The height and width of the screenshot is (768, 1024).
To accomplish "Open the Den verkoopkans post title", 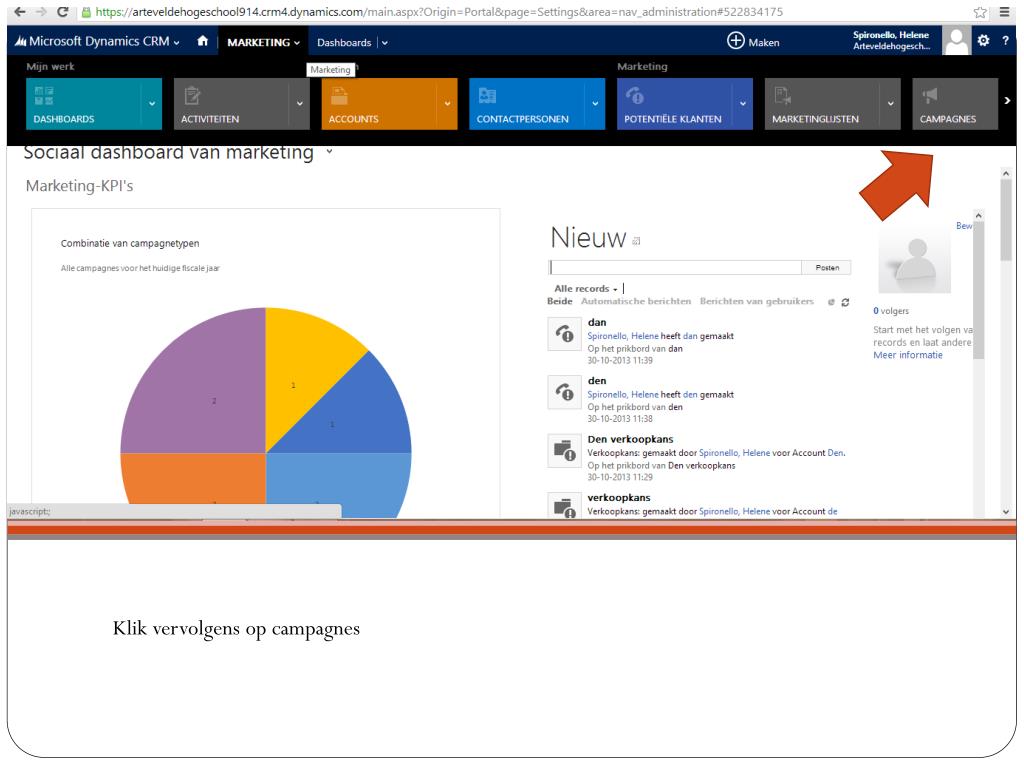I will (630, 439).
